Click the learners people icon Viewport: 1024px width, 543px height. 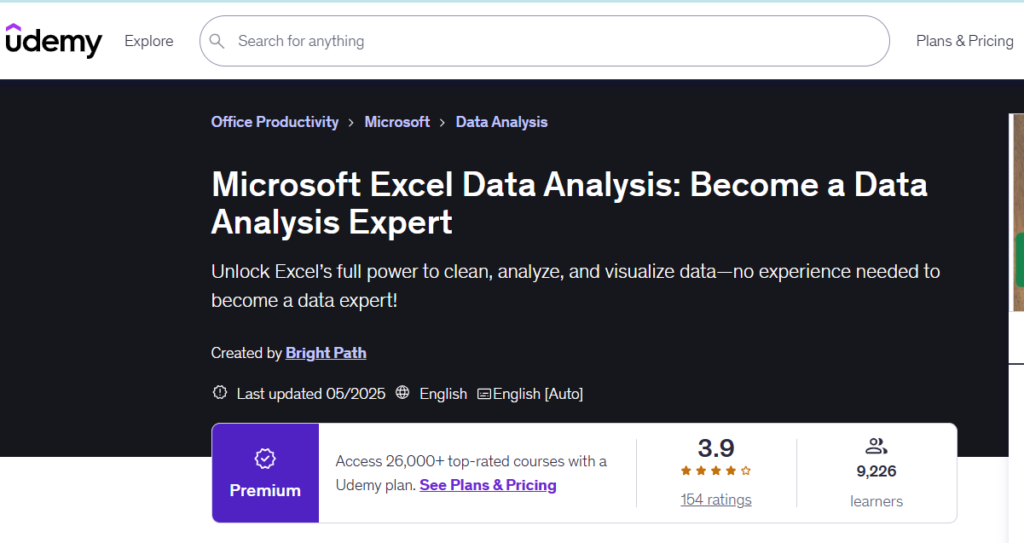876,446
